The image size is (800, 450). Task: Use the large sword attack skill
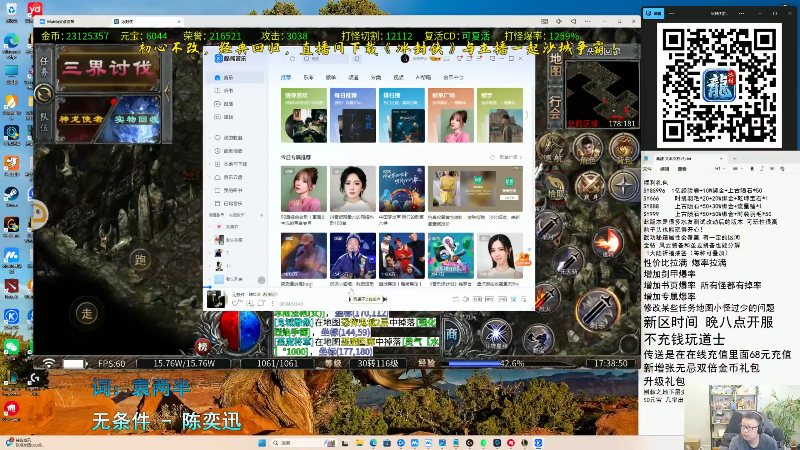597,309
